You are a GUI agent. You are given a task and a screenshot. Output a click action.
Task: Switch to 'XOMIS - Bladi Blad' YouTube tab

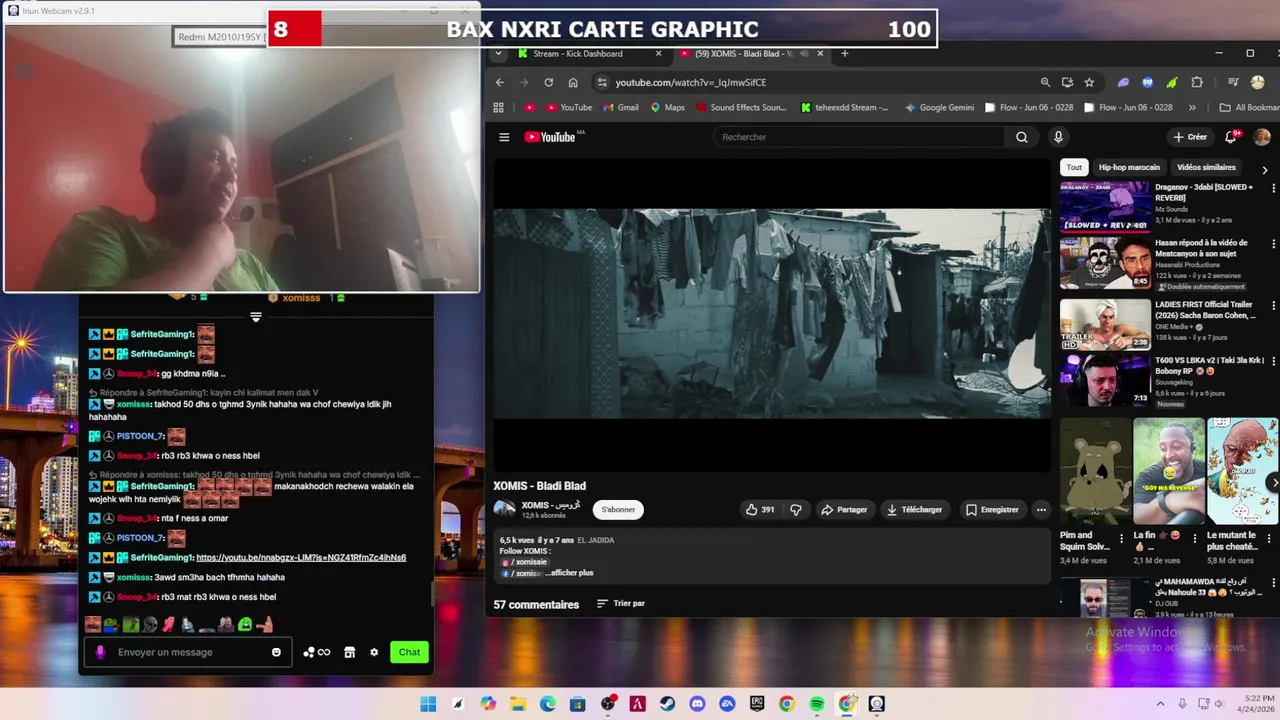point(750,54)
